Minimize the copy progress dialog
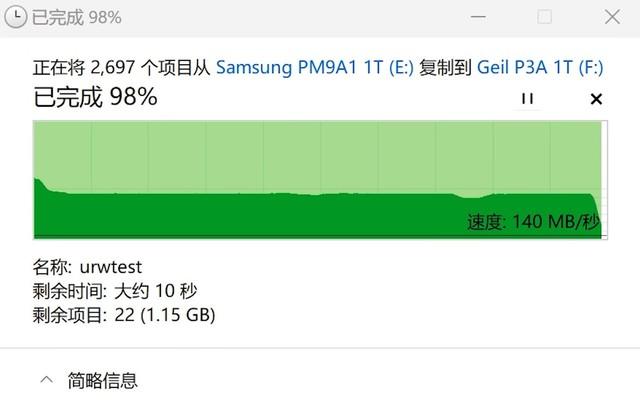The image size is (640, 406). (478, 17)
